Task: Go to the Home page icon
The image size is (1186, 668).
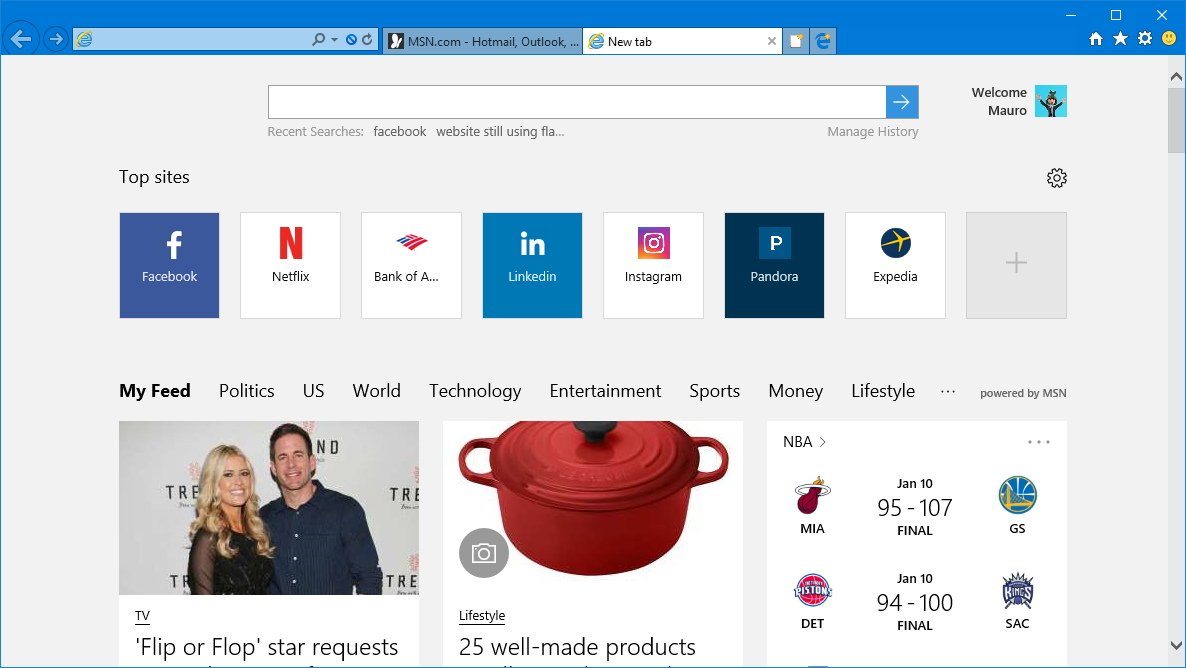Action: [1095, 39]
